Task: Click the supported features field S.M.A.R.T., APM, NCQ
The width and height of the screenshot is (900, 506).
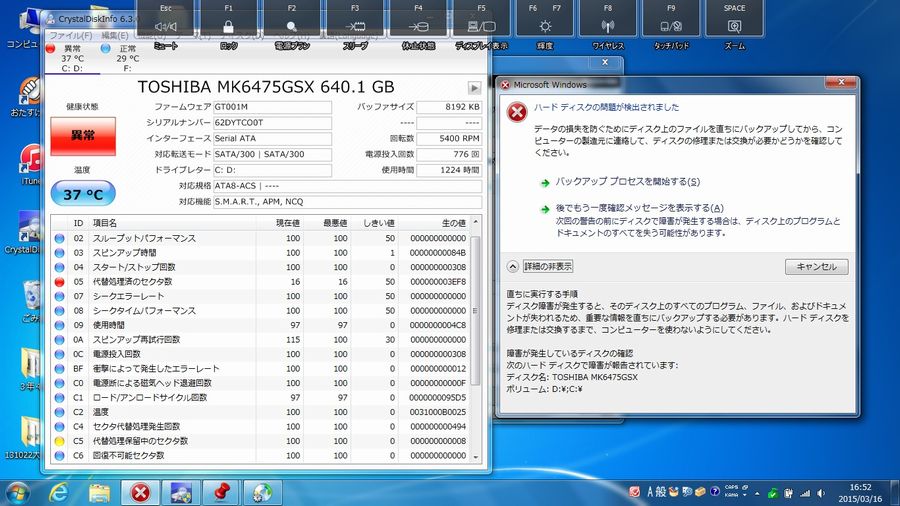Action: 347,202
